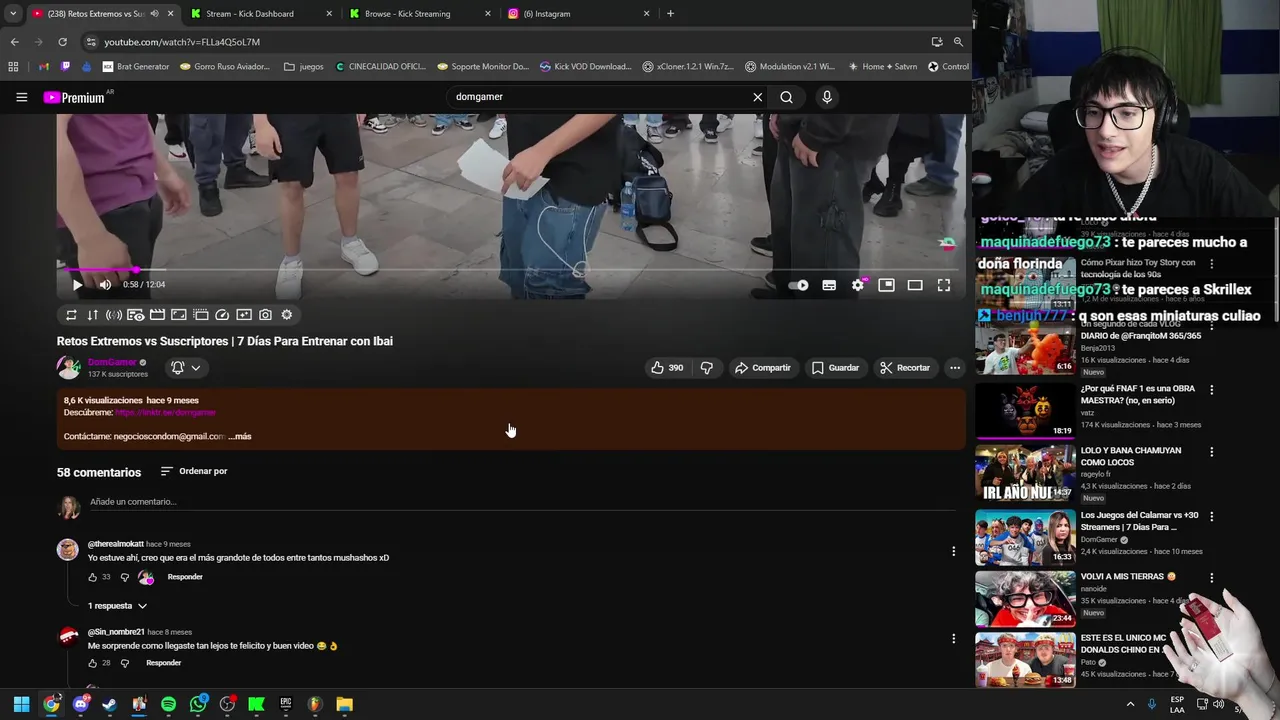Open options for Los Juegos del Calamar video
This screenshot has height=720, width=1280.
1211,517
